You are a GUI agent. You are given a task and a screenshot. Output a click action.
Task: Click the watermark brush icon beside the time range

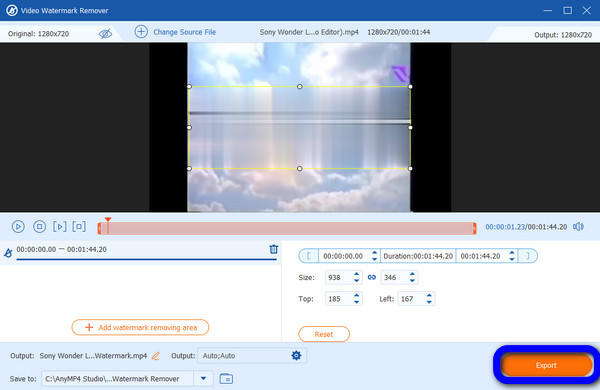(x=8, y=253)
